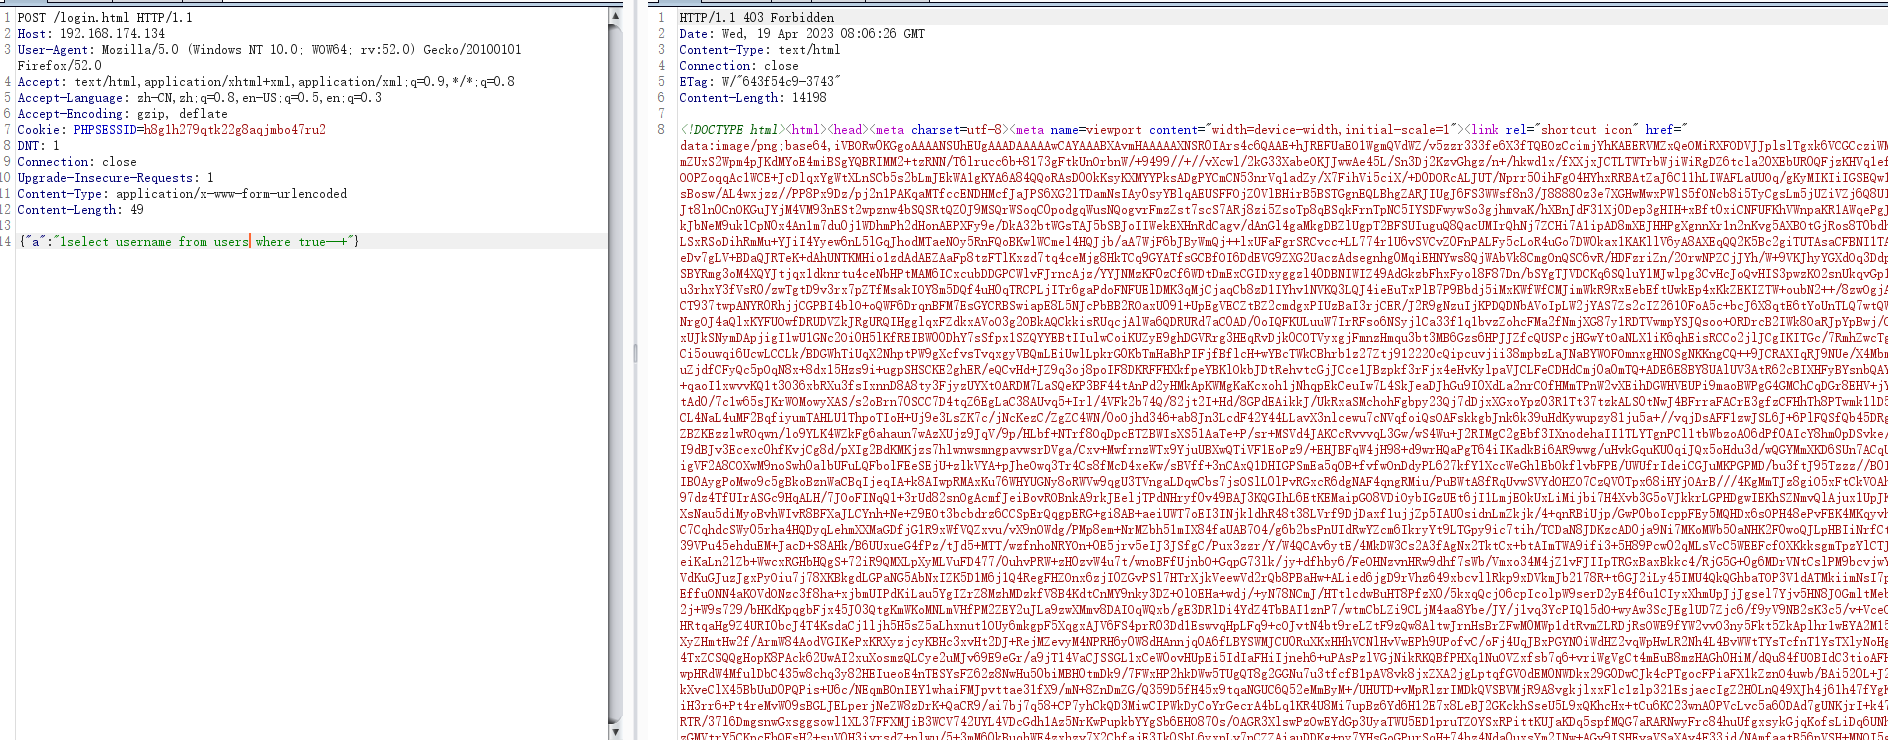
Task: Click the "User-Agent: Mozilla/5.0" header line
Action: pos(269,49)
